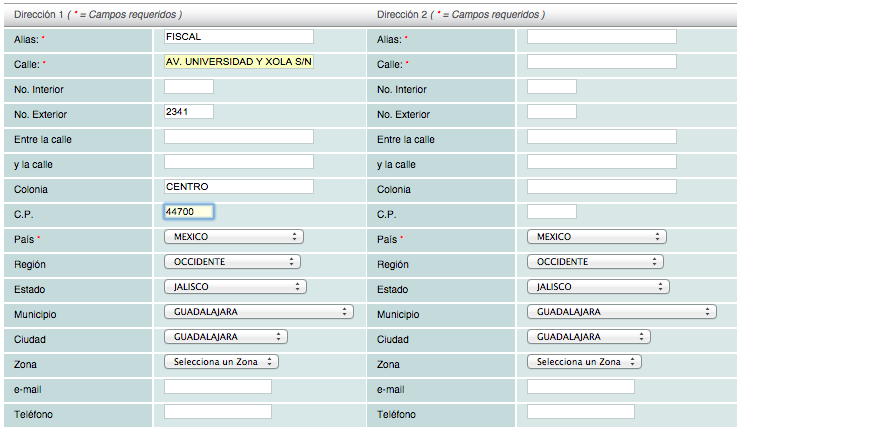Image resolution: width=884 pixels, height=431 pixels.
Task: Focus the Calle field in Dirección 2
Action: [601, 62]
